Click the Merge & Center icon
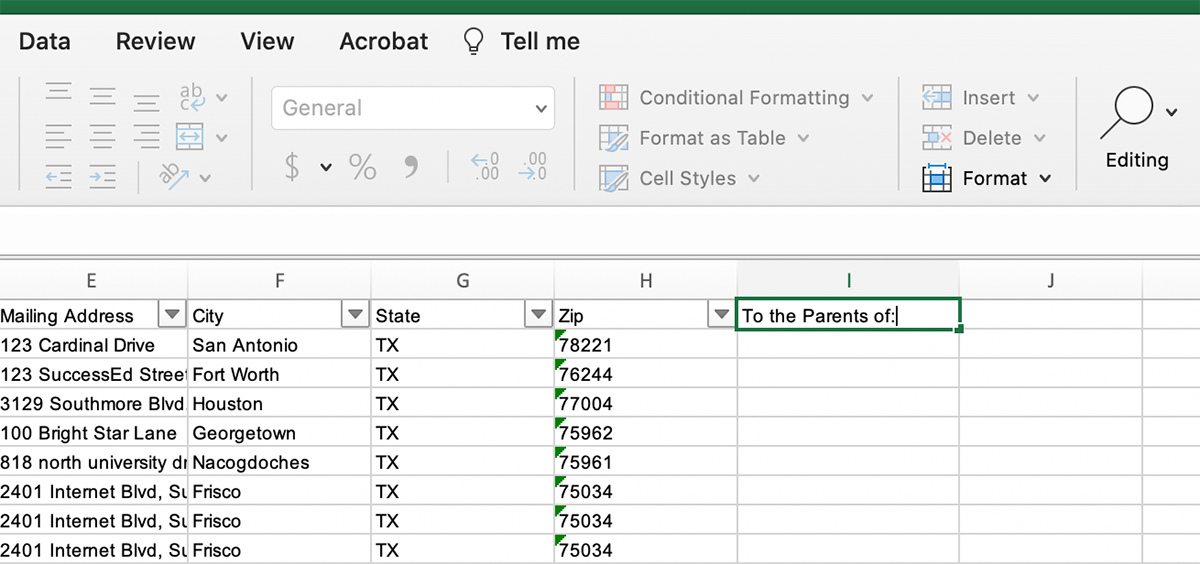The height and width of the screenshot is (564, 1200). click(190, 136)
